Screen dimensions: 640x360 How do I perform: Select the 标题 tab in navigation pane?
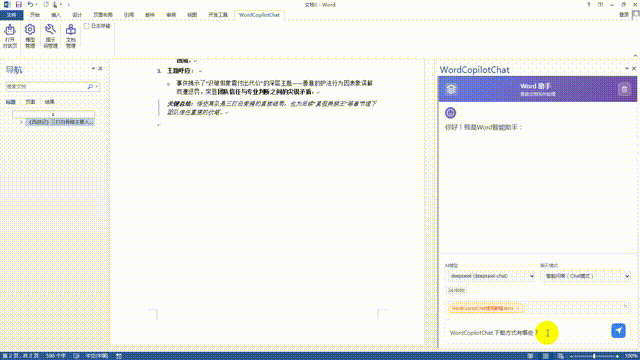11,102
